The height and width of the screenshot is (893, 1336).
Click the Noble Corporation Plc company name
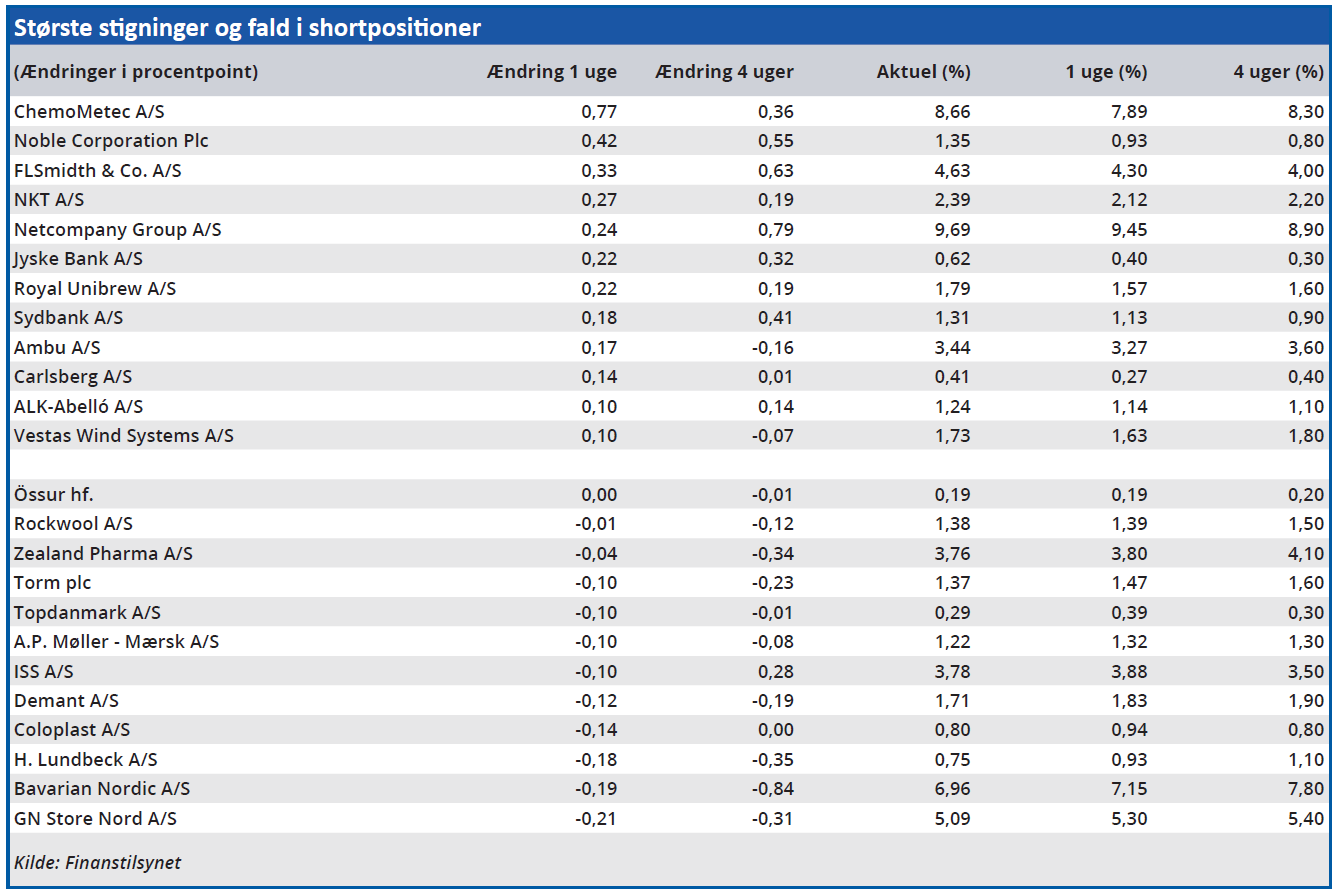(x=111, y=141)
